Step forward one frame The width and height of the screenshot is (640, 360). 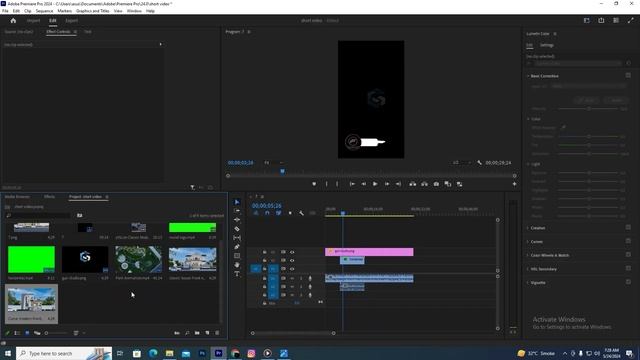[387, 184]
